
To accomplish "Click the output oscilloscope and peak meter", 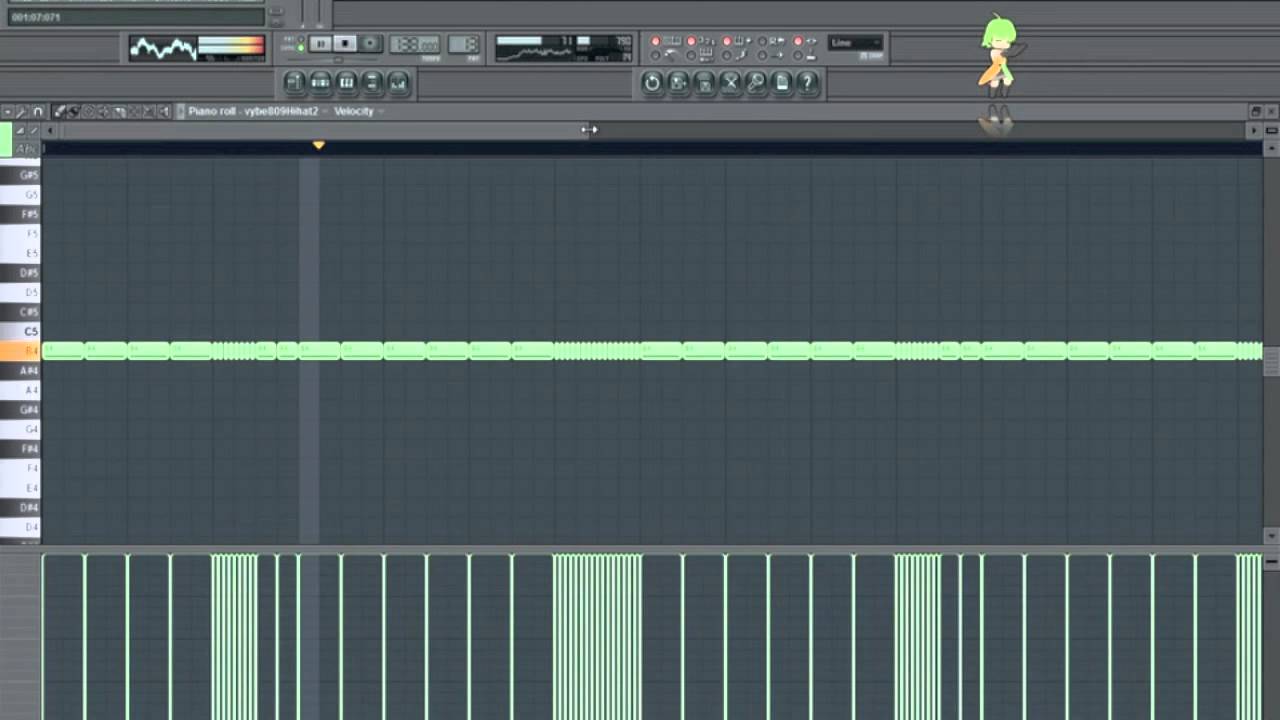I will click(x=196, y=48).
